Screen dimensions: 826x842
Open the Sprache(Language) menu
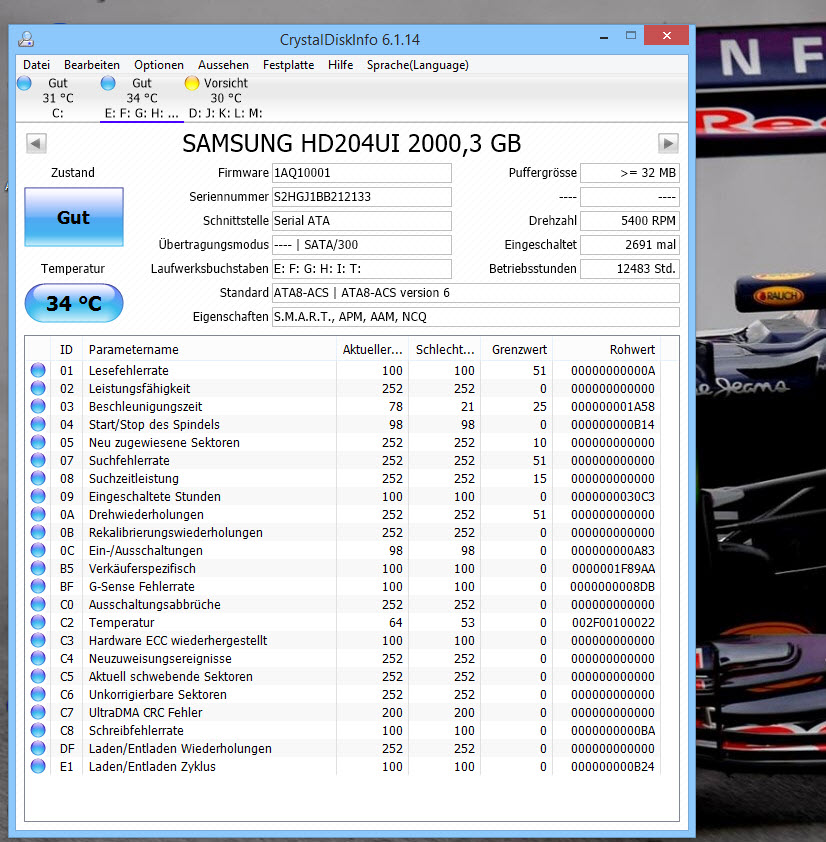tap(417, 65)
